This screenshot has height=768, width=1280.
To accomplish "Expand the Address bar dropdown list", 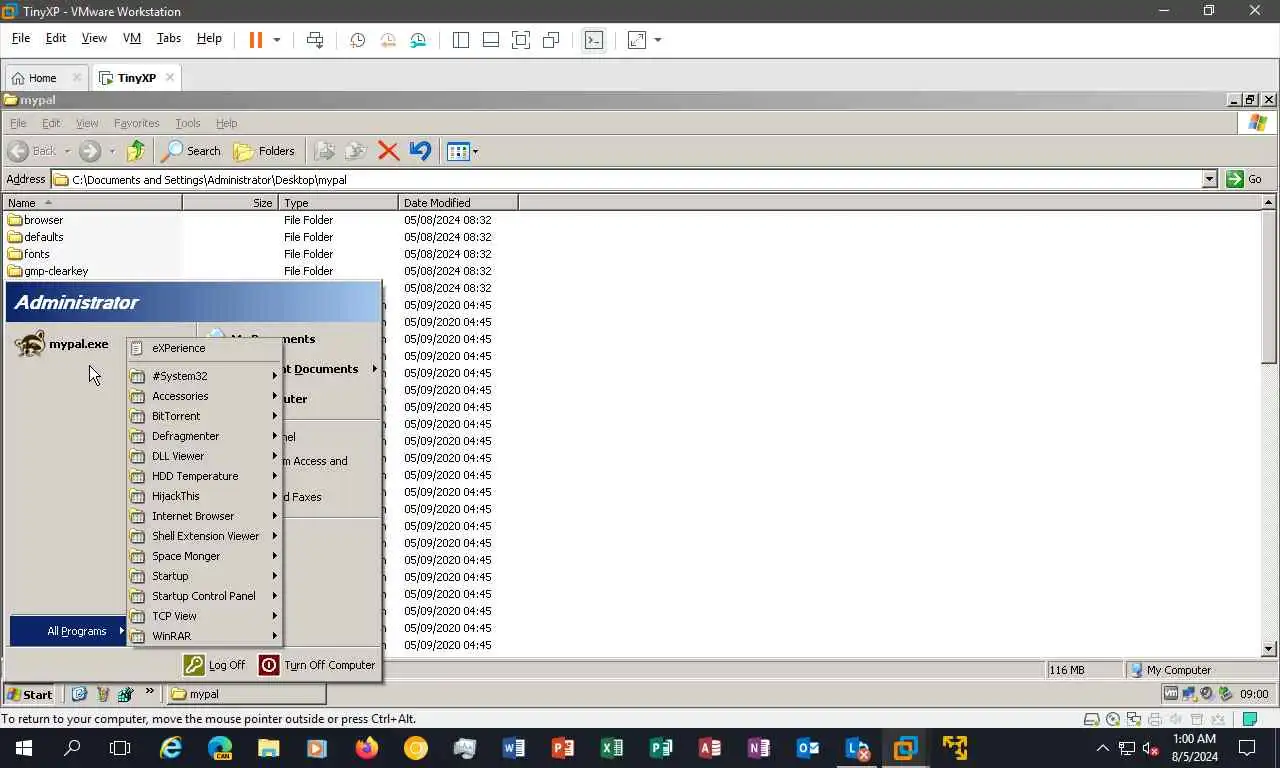I will pyautogui.click(x=1209, y=179).
